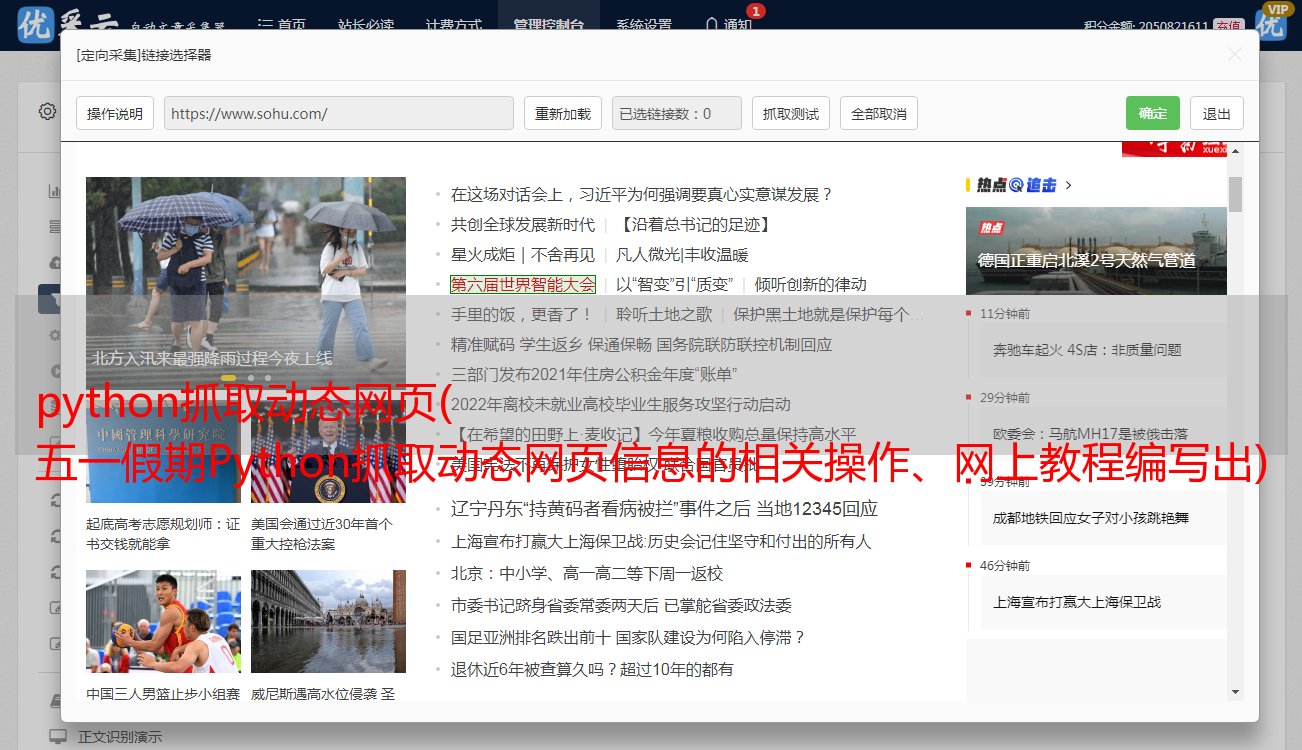Click caption 中国三人男篮止步小组赛

163,694
